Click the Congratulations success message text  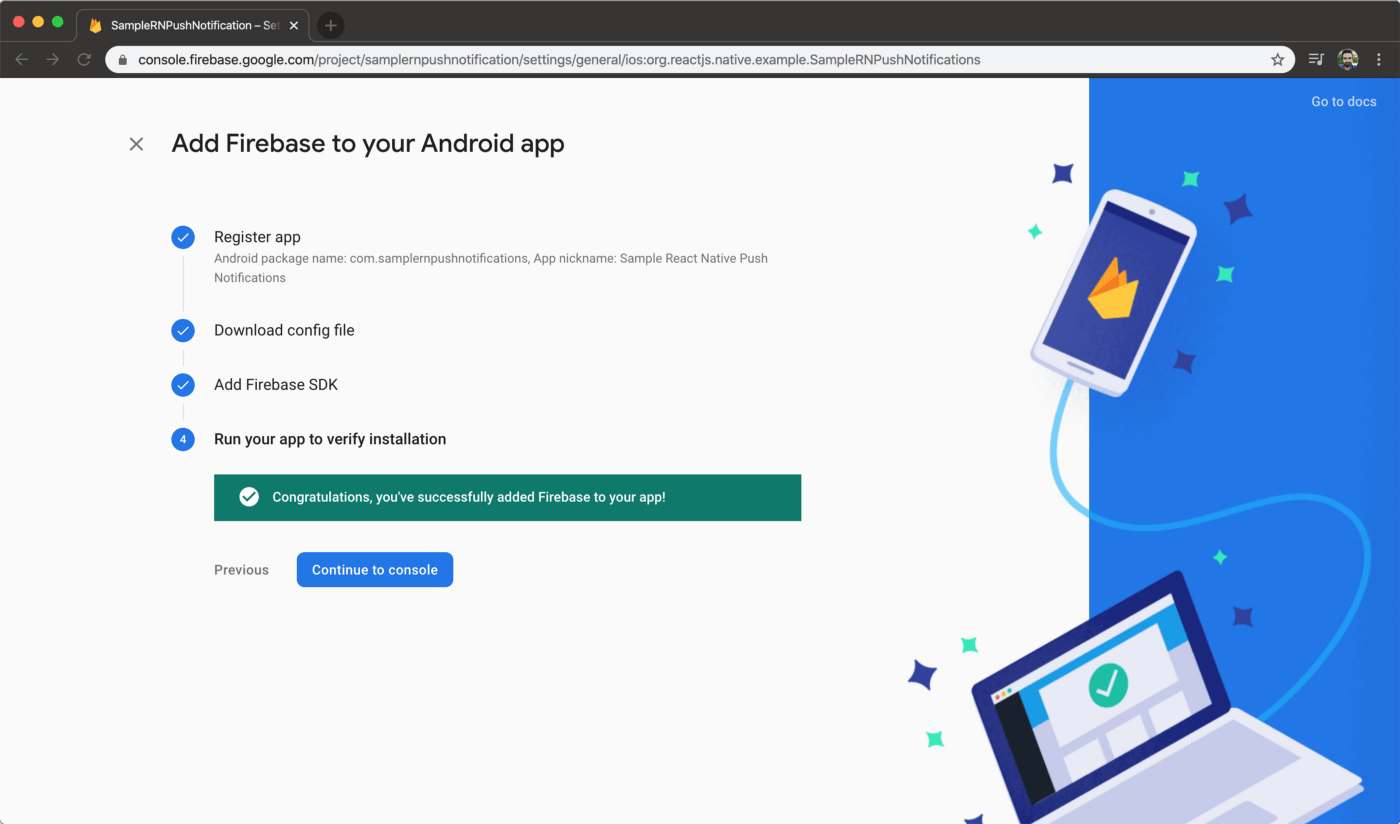pos(469,497)
